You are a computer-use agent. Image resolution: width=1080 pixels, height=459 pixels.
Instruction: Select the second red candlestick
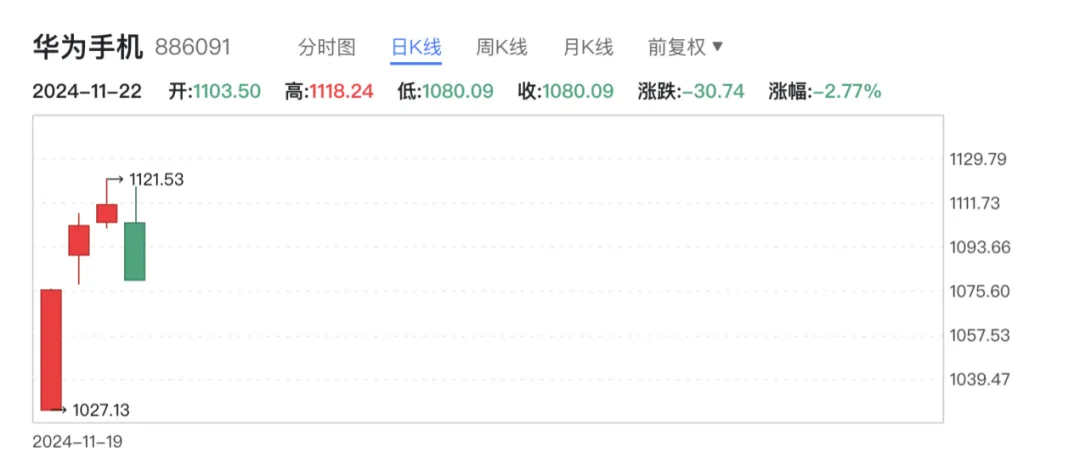[x=79, y=241]
